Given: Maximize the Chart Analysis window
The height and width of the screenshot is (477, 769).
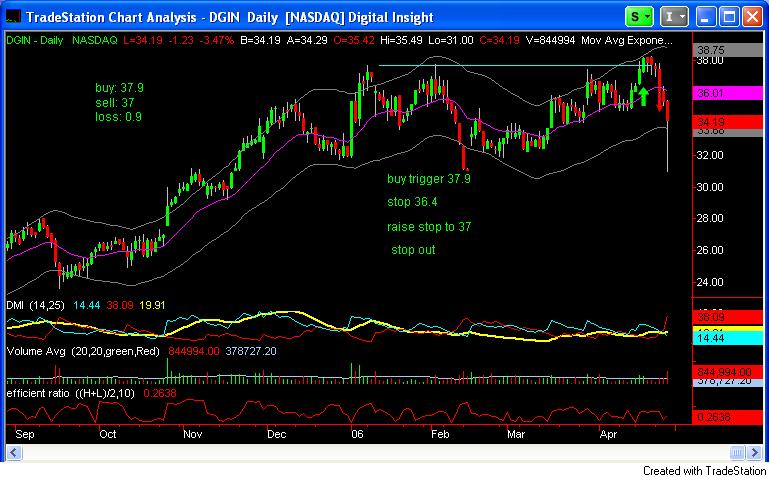Looking at the screenshot, I should (x=729, y=18).
